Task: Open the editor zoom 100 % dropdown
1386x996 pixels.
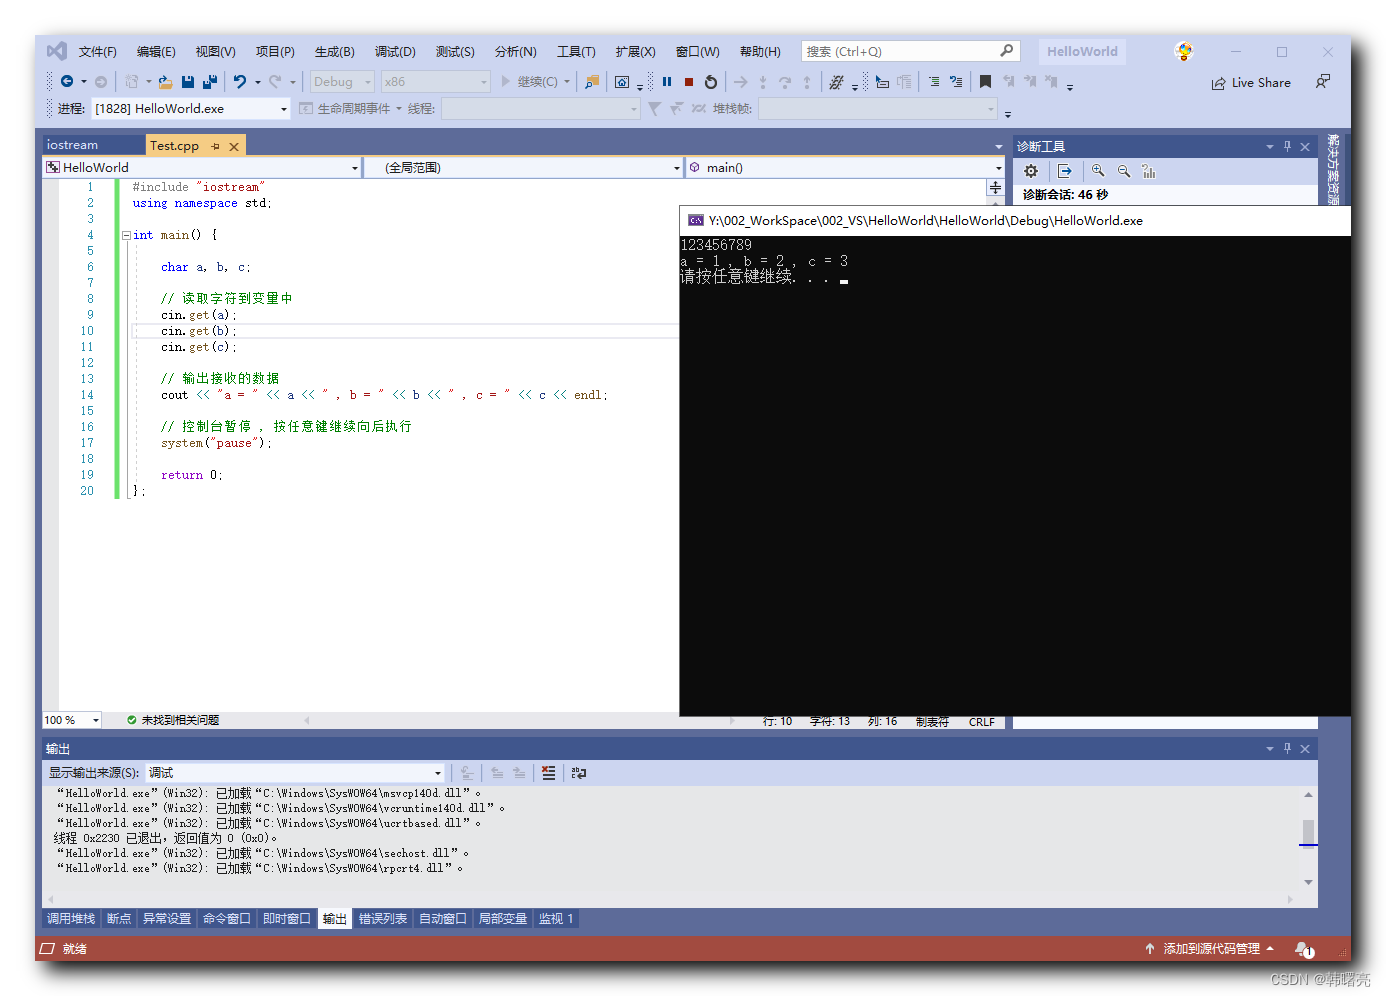Action: point(72,720)
